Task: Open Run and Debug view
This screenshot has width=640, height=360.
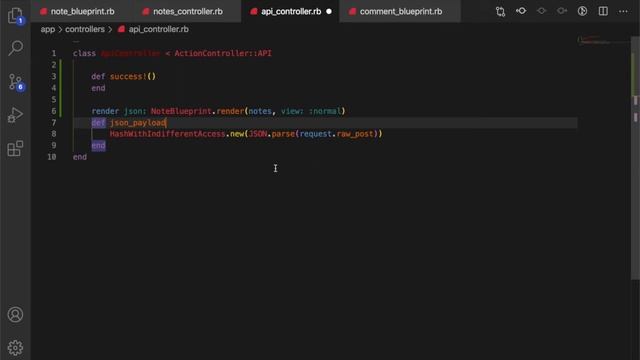Action: (x=15, y=115)
